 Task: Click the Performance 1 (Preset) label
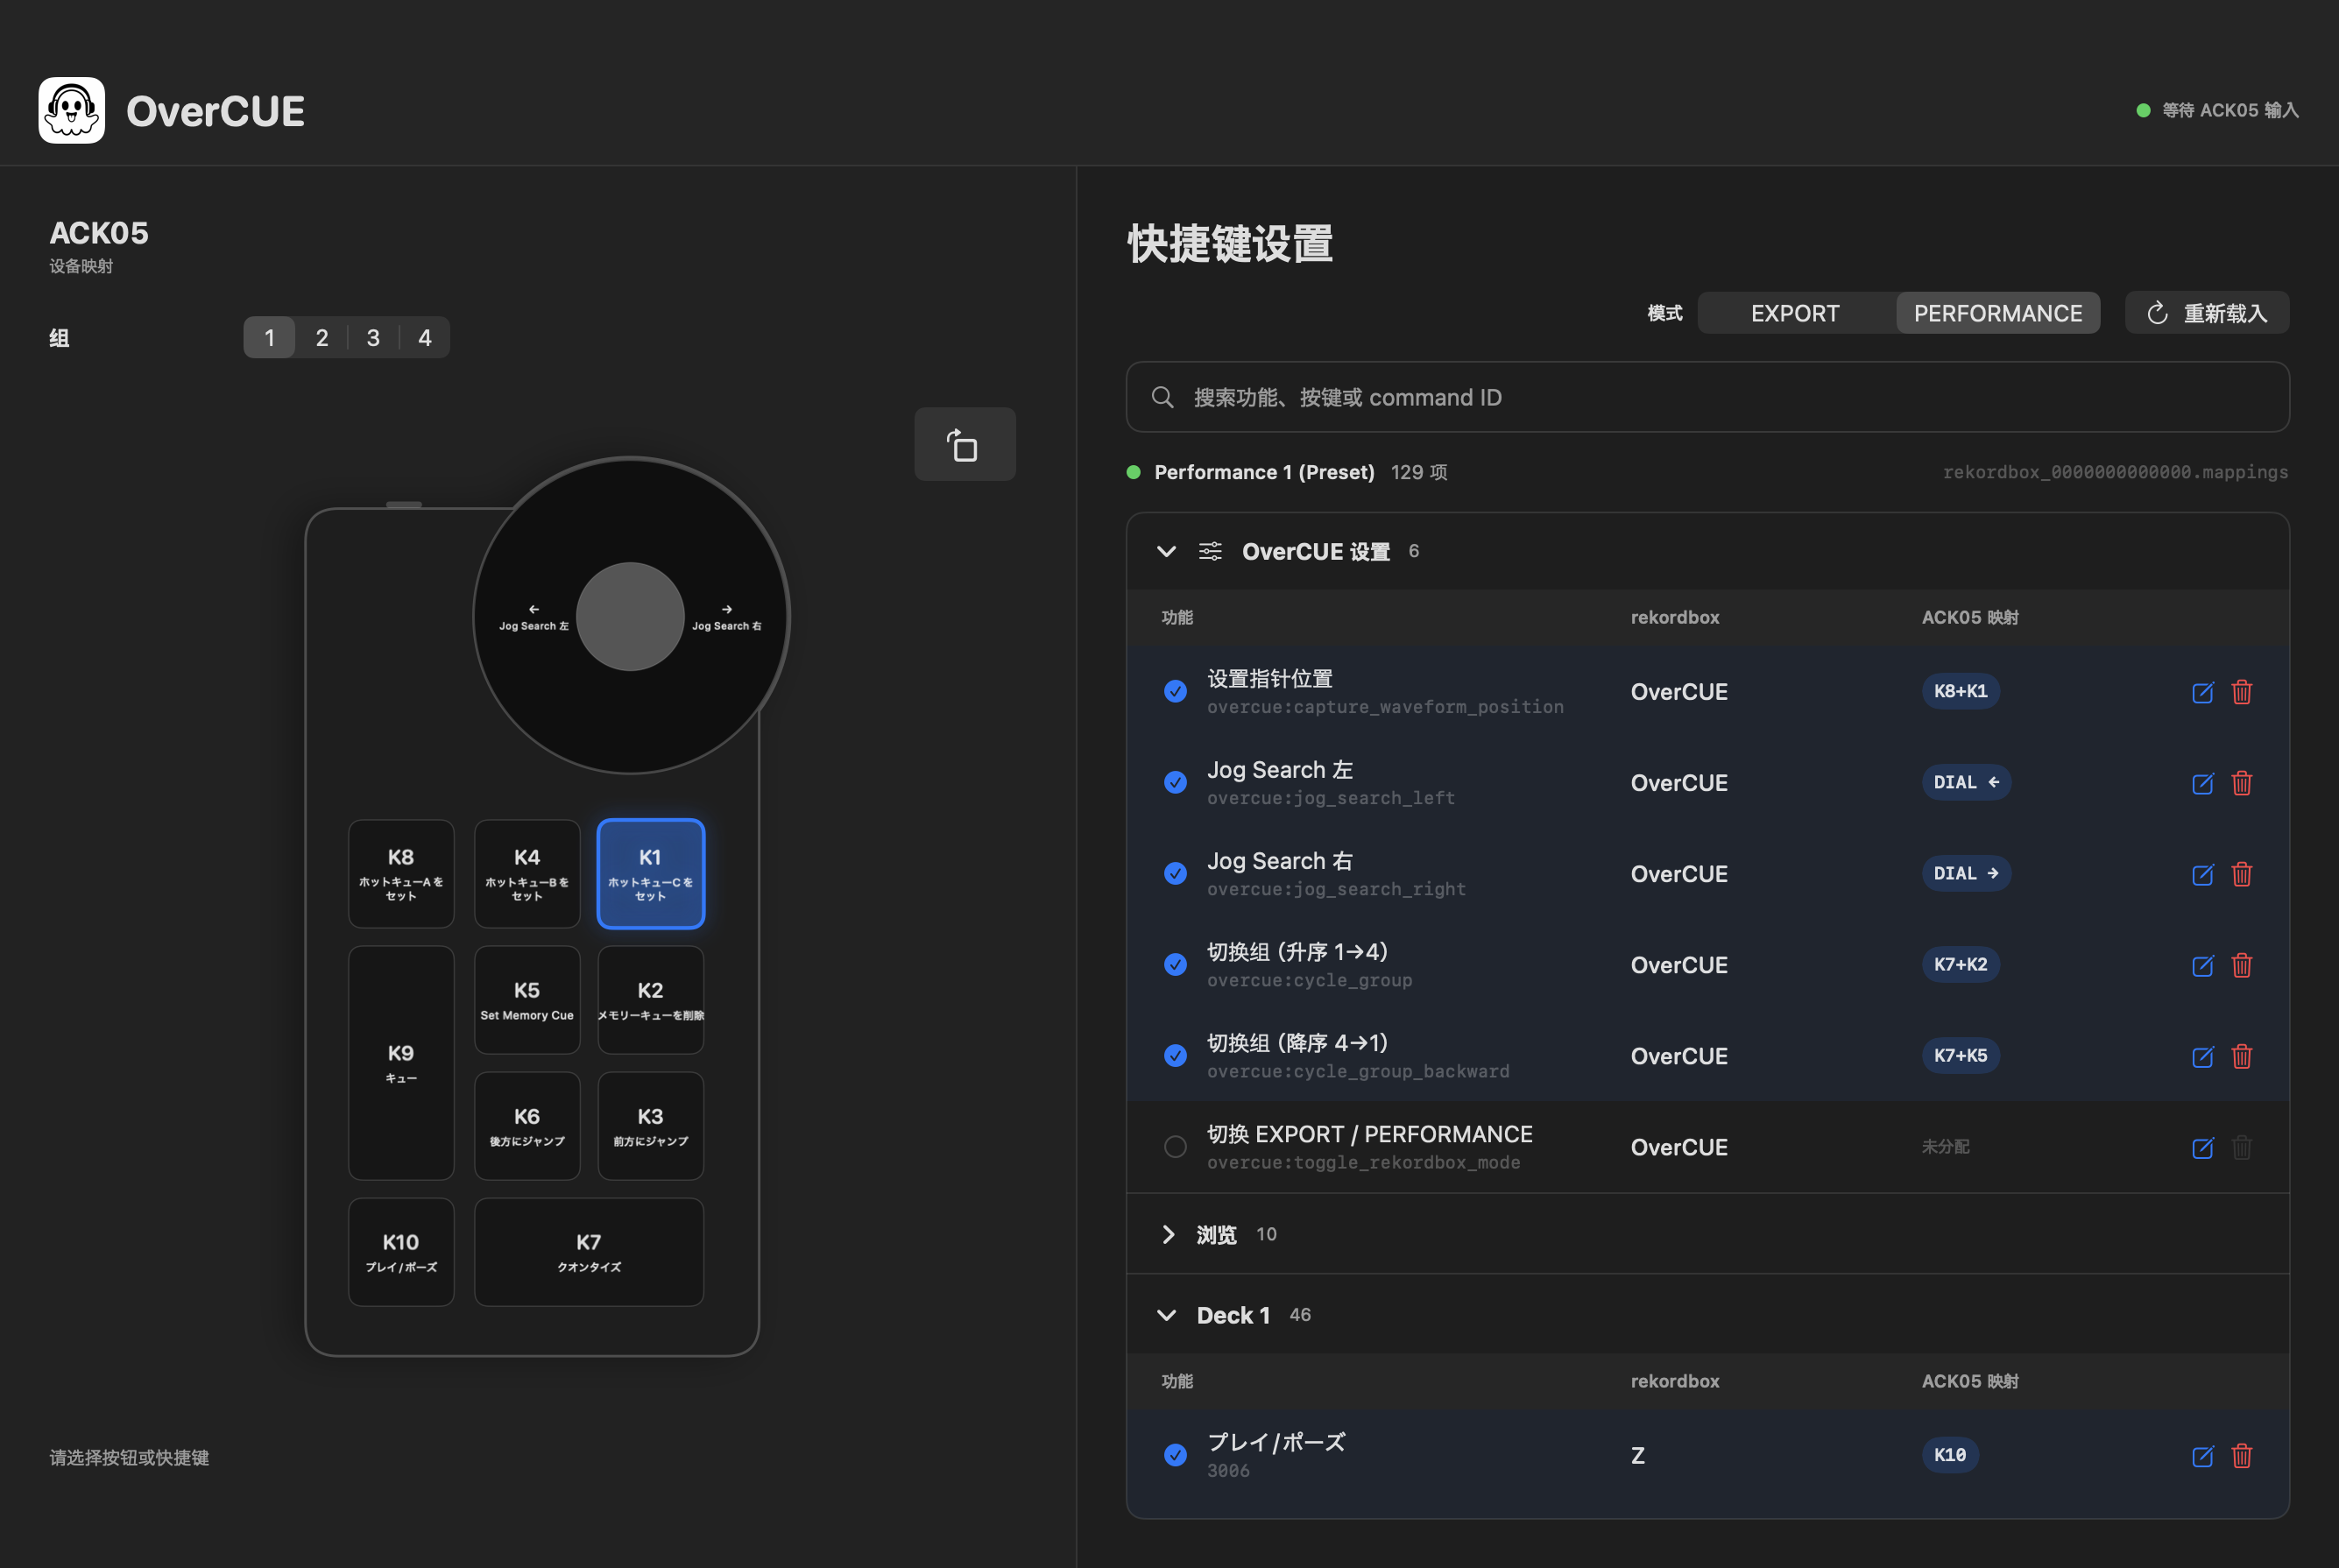(x=1264, y=472)
